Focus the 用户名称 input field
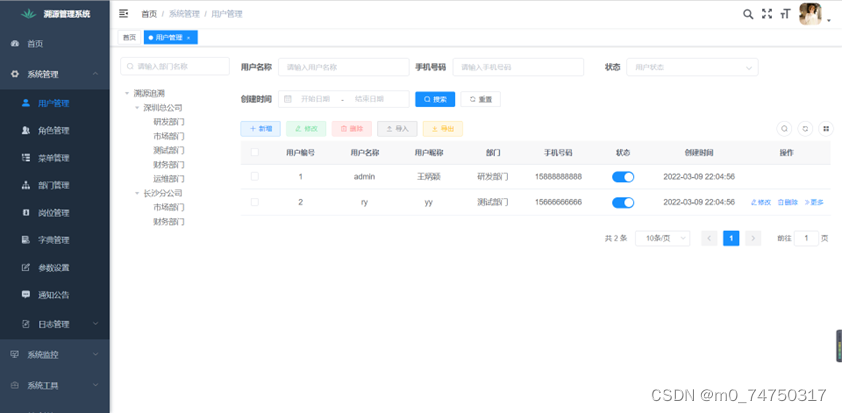 click(344, 67)
